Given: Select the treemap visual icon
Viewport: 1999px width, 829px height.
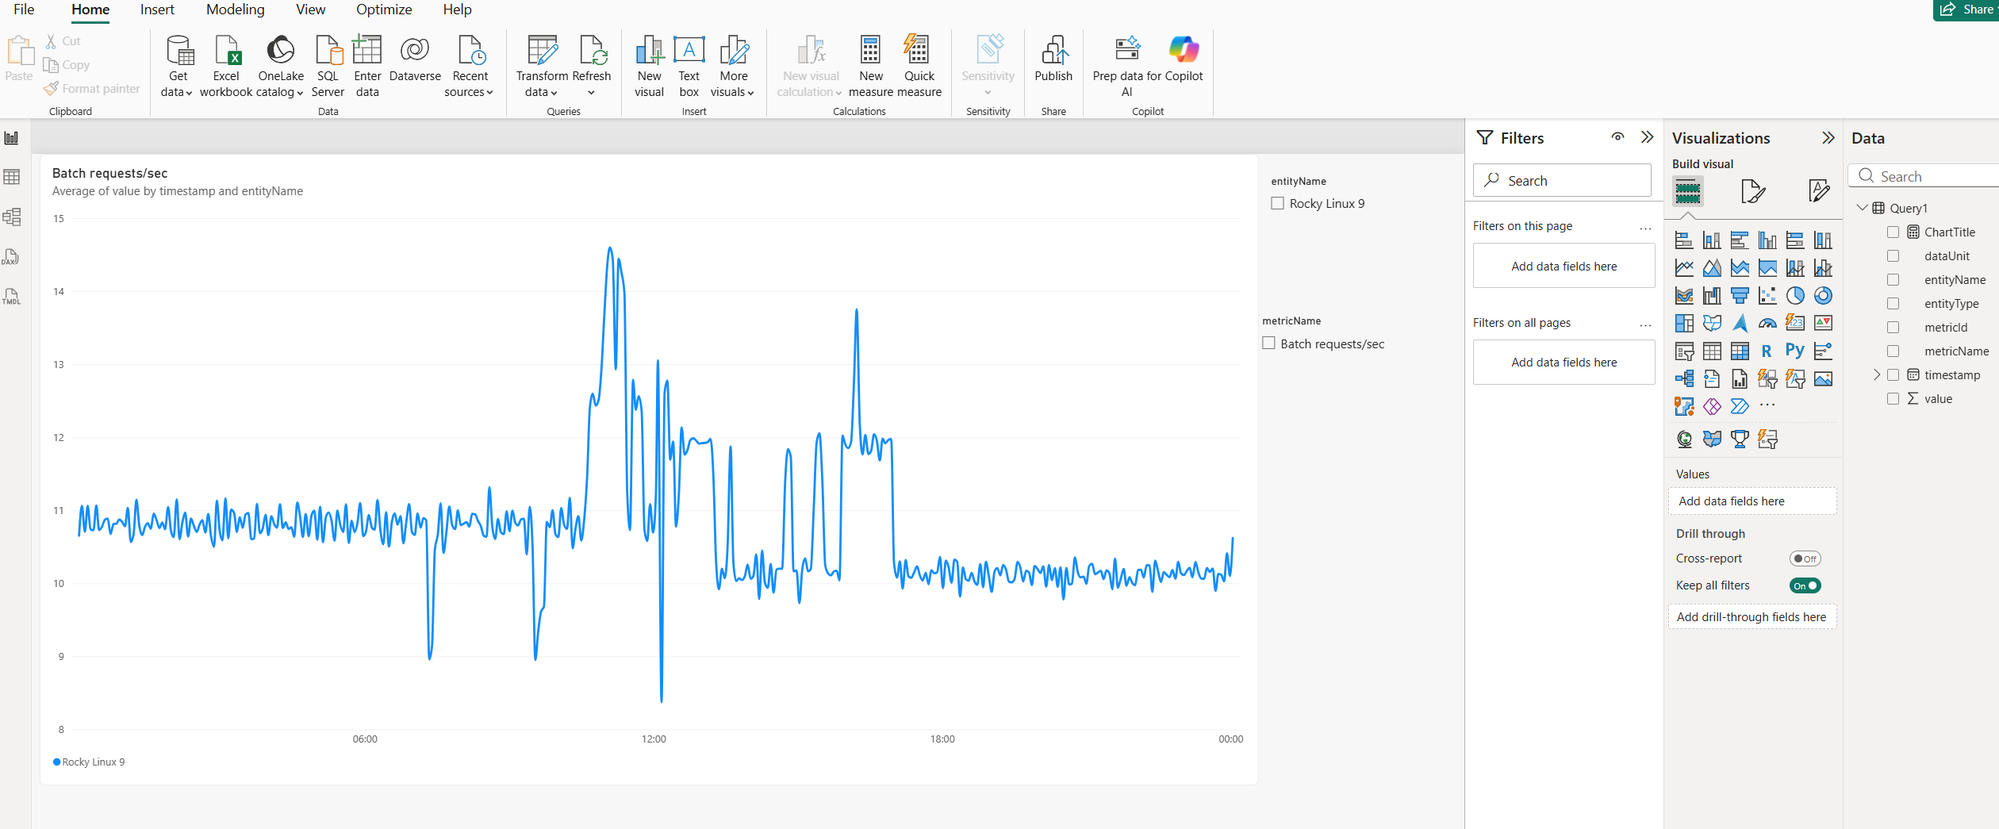Looking at the screenshot, I should (1684, 323).
